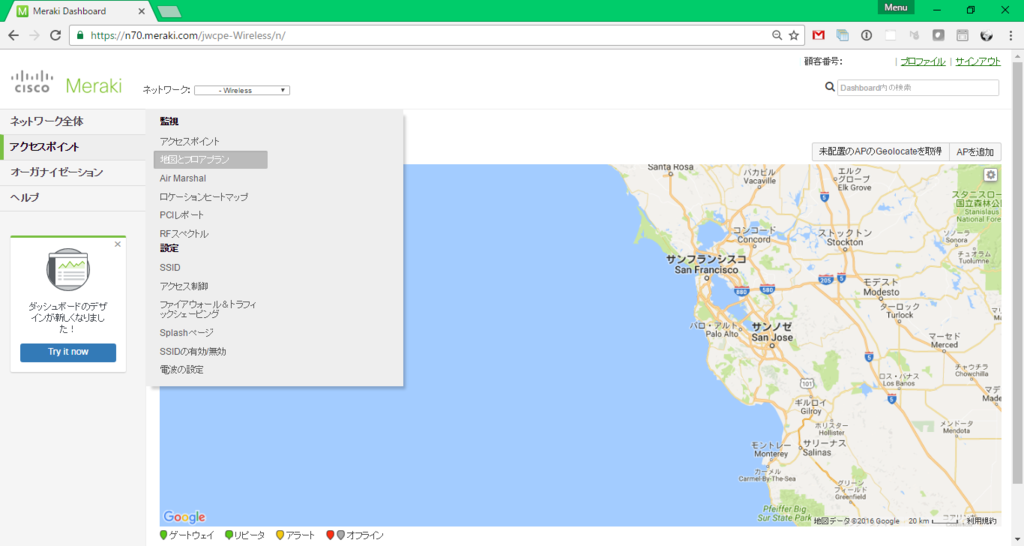Image resolution: width=1024 pixels, height=546 pixels.
Task: Open PCIレポート menu entry
Action: [182, 215]
